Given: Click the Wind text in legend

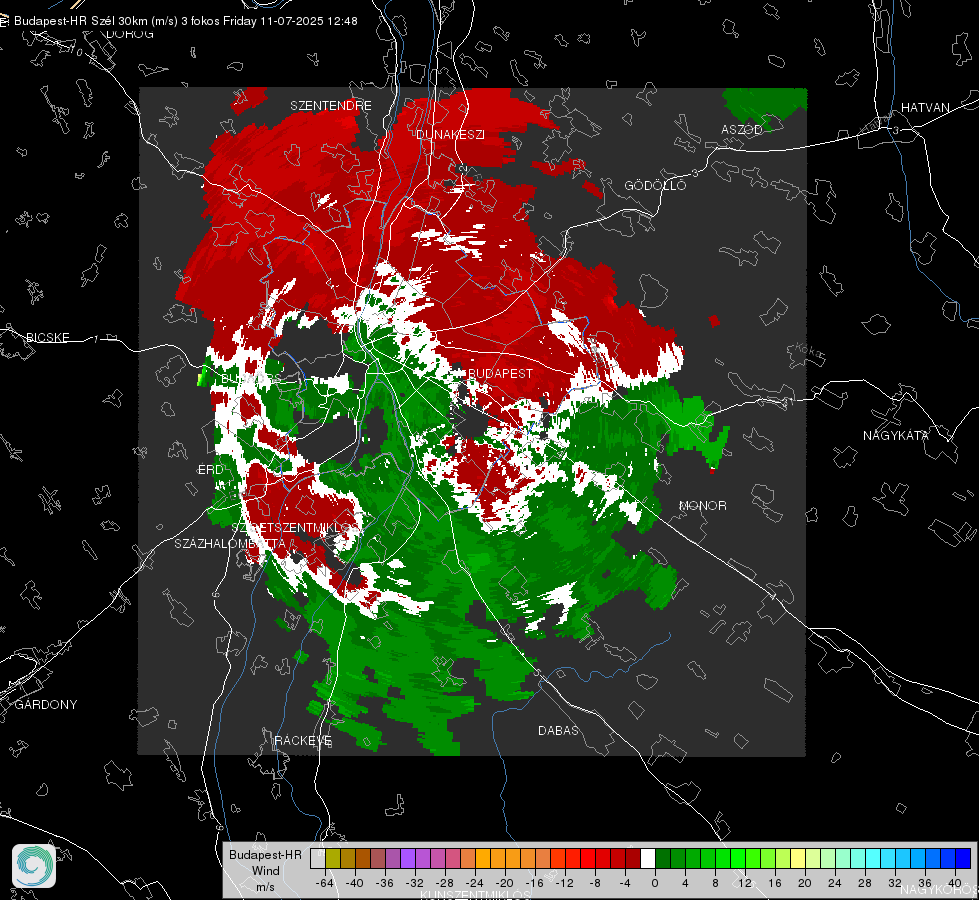Looking at the screenshot, I should pyautogui.click(x=265, y=871).
